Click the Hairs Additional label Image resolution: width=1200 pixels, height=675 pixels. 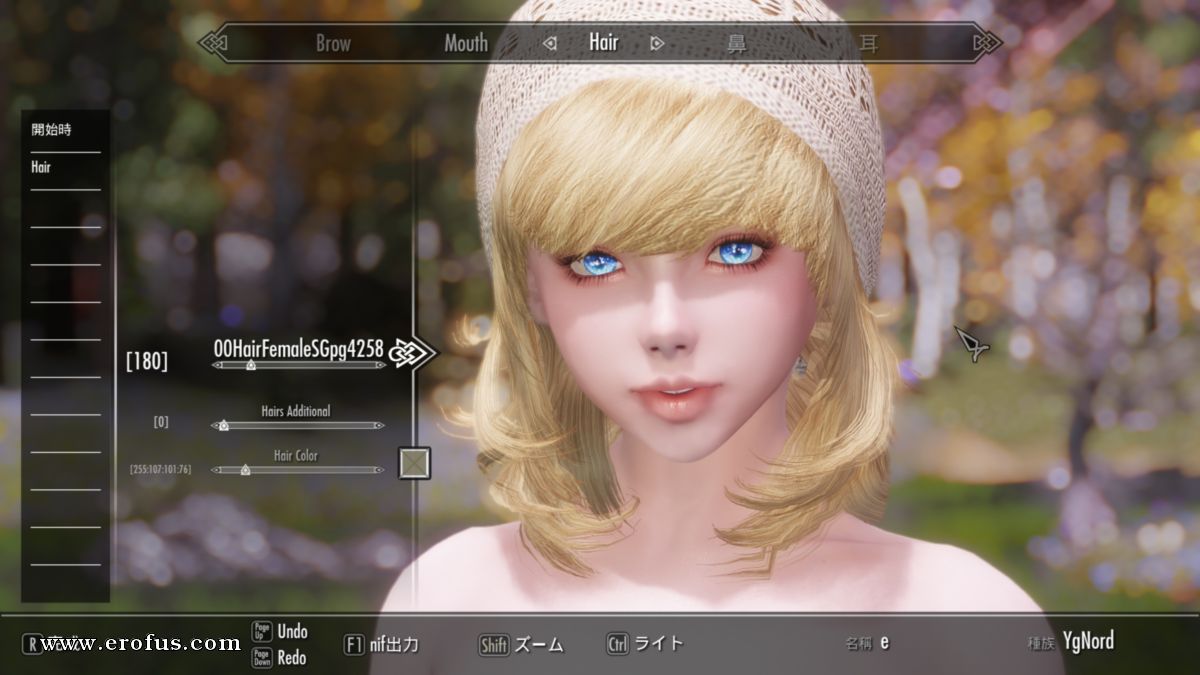point(295,411)
